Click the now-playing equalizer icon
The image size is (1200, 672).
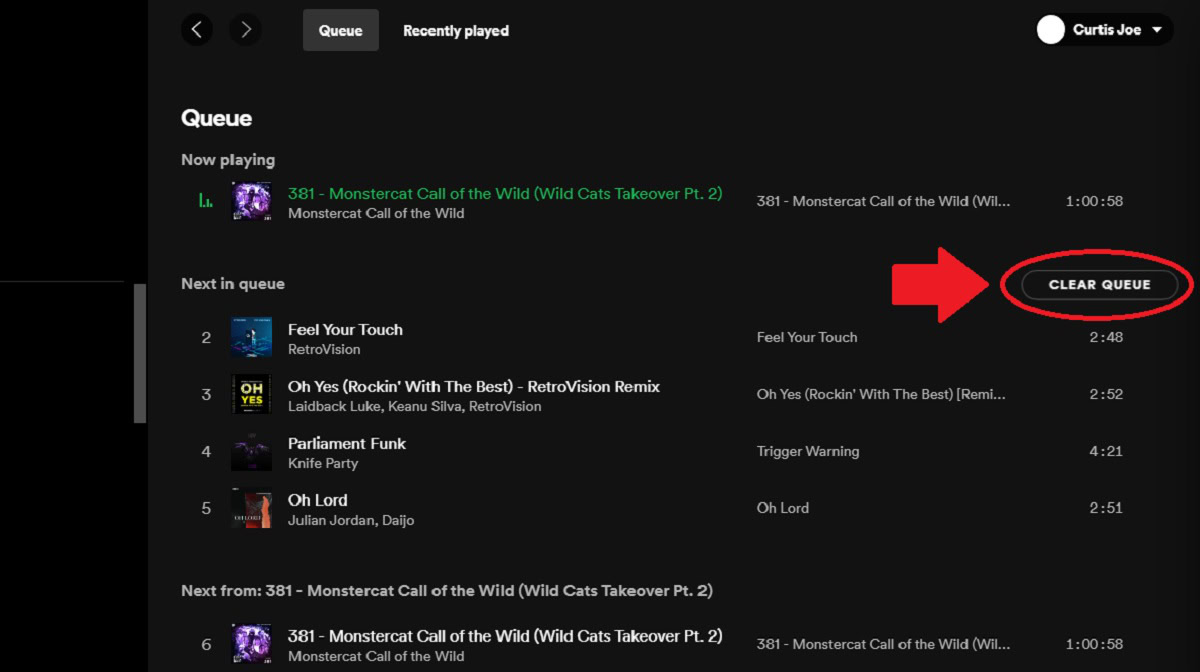coord(206,201)
